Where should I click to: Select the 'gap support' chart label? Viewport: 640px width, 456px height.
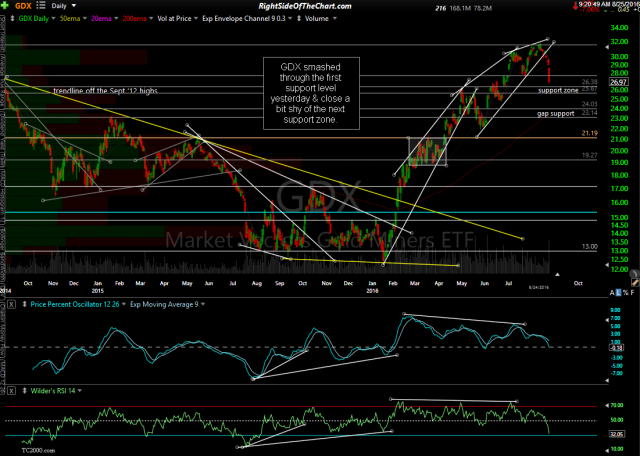[x=556, y=113]
